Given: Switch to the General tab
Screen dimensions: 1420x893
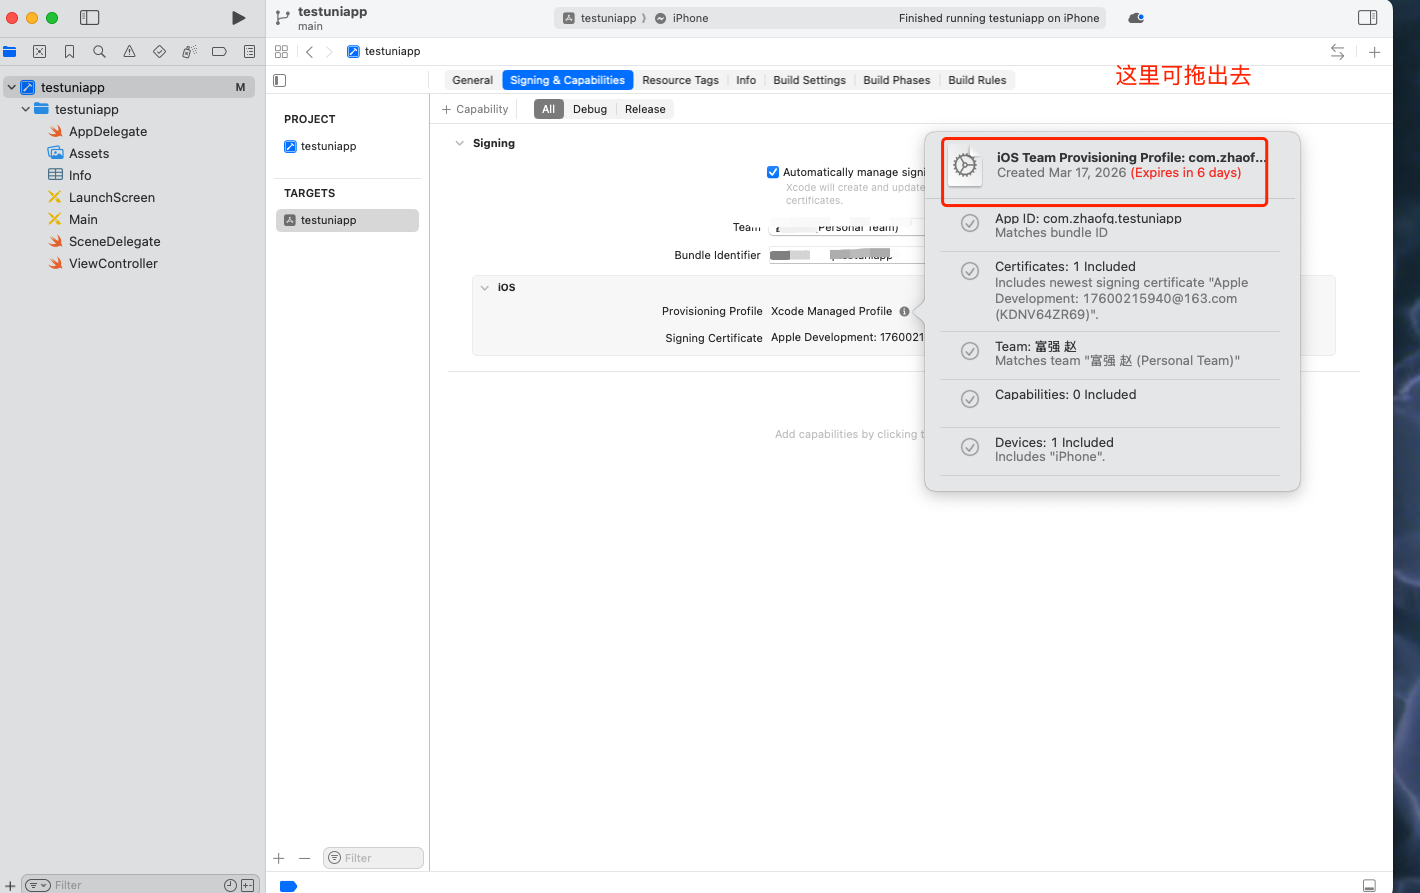Looking at the screenshot, I should click(x=472, y=80).
